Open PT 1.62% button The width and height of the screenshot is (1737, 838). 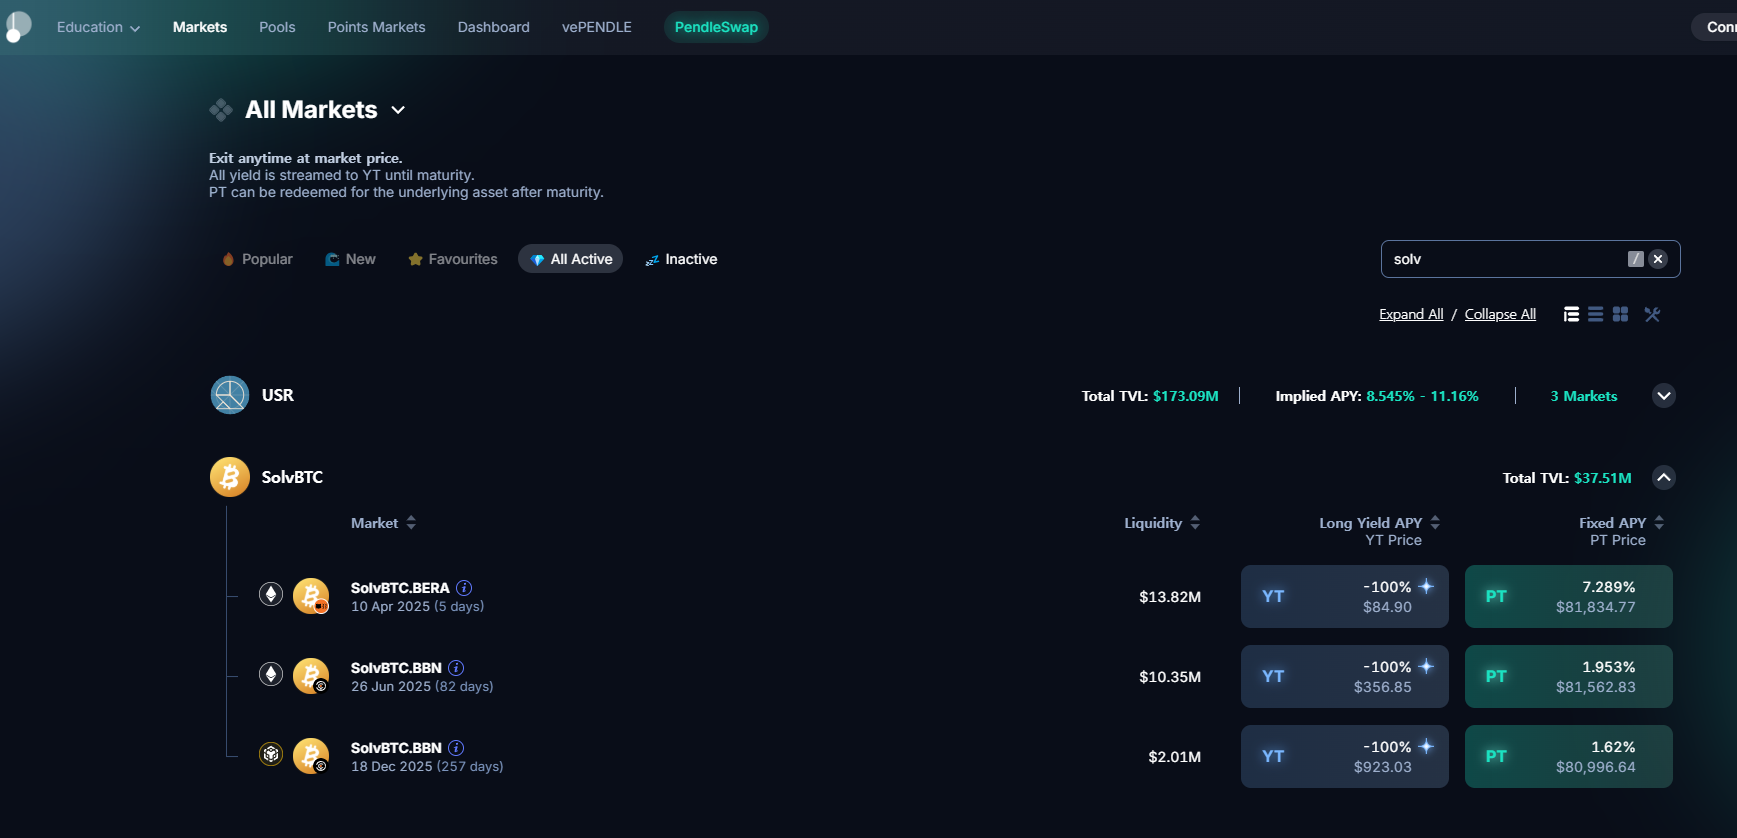click(1569, 757)
